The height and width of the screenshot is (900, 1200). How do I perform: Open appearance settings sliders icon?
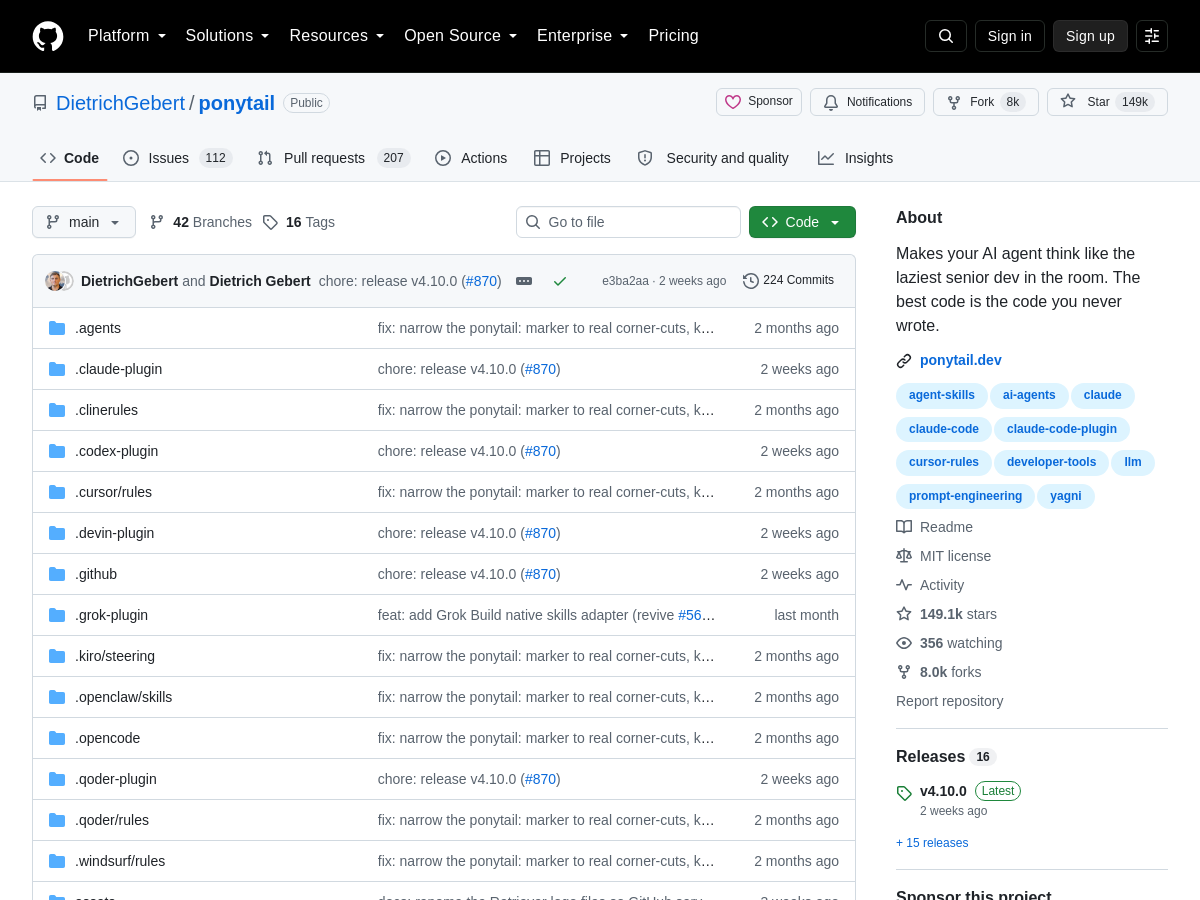click(x=1152, y=36)
